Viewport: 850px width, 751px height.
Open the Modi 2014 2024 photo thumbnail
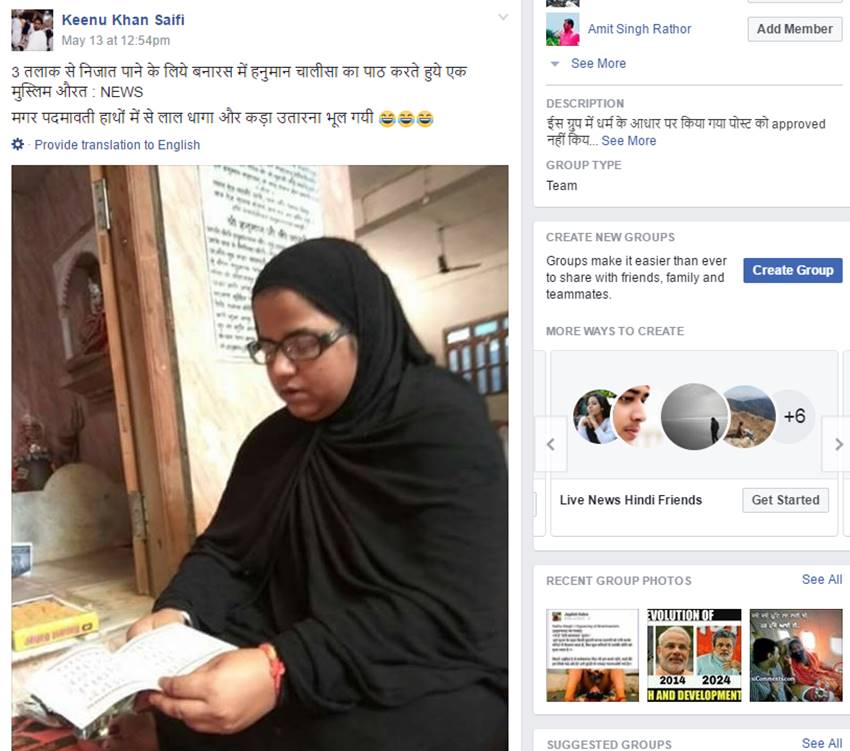pyautogui.click(x=694, y=655)
